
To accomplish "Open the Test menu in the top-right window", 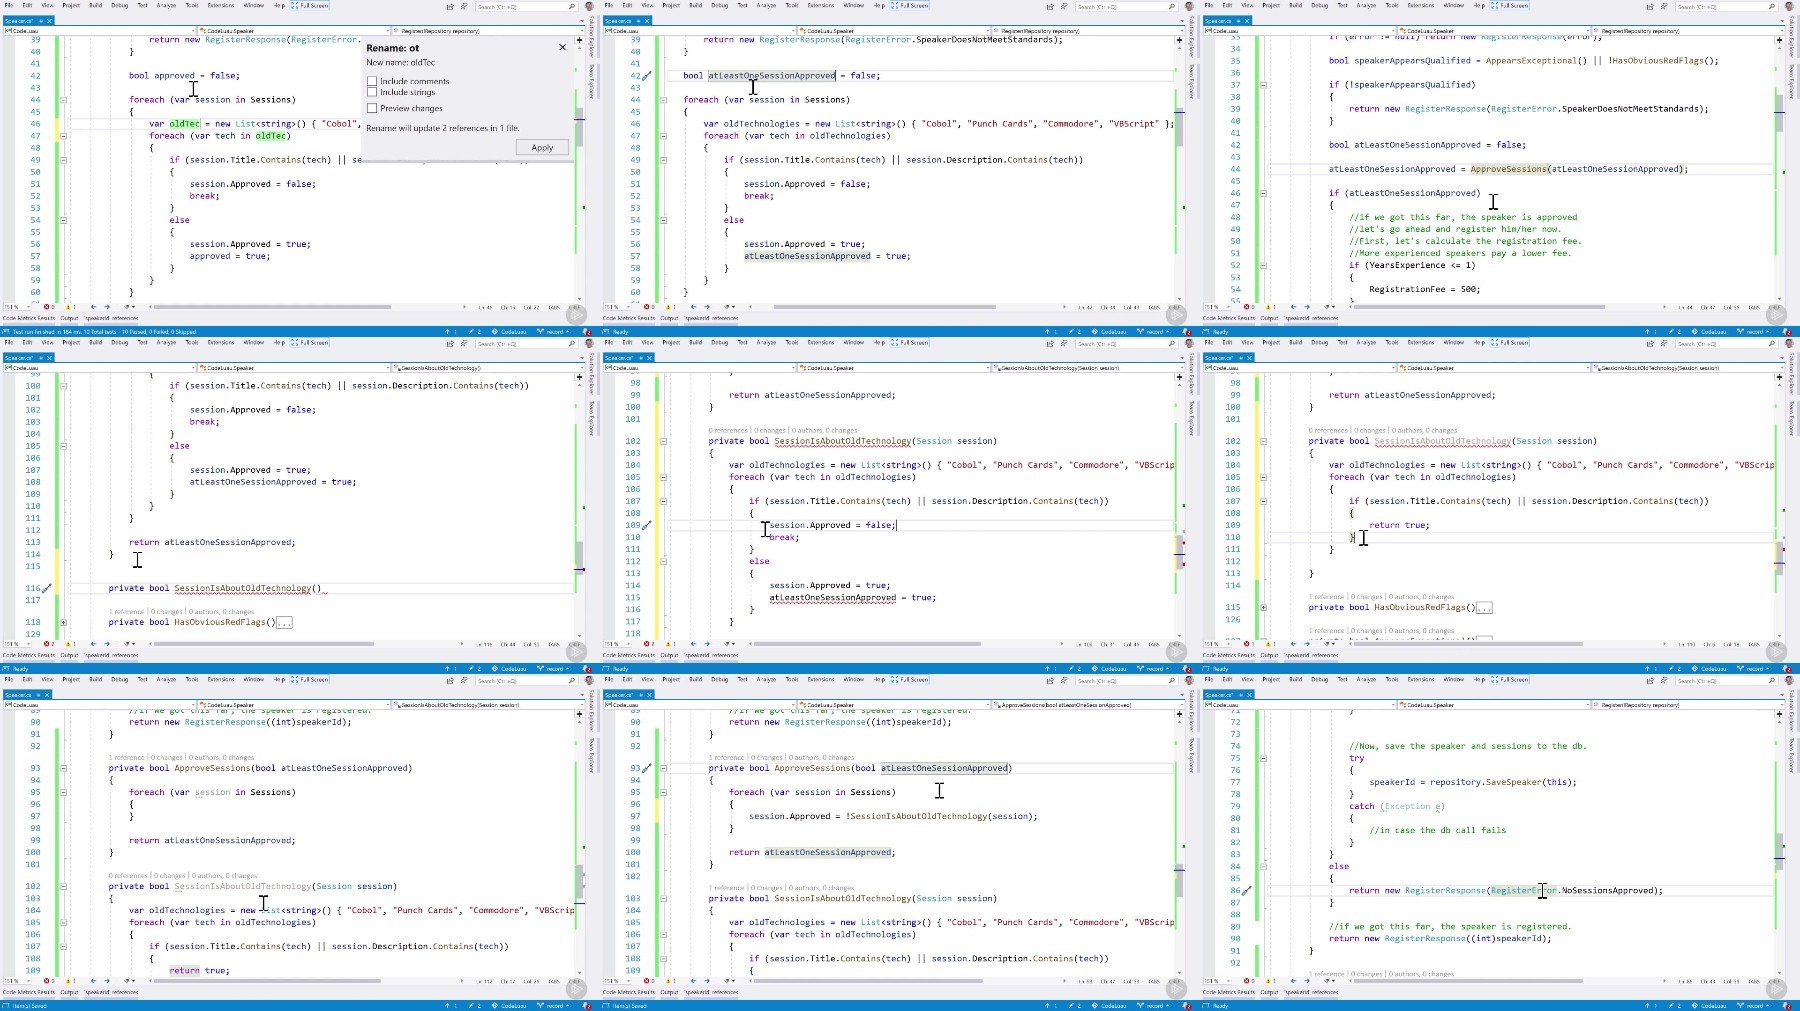I will (x=1342, y=5).
